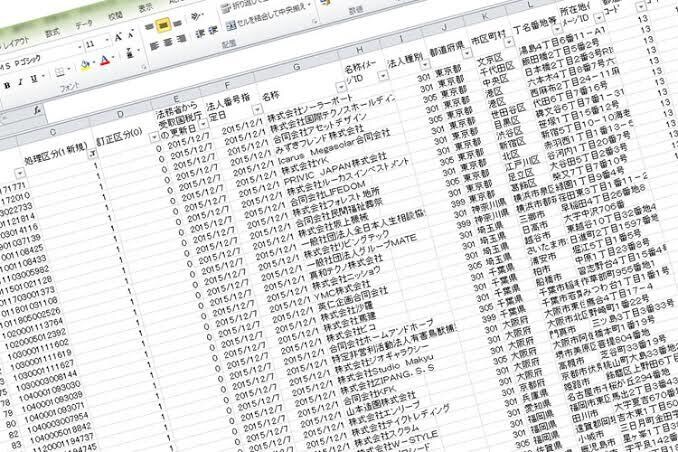Toggle italic formatting
Viewport: 678px width, 452px height.
20,82
